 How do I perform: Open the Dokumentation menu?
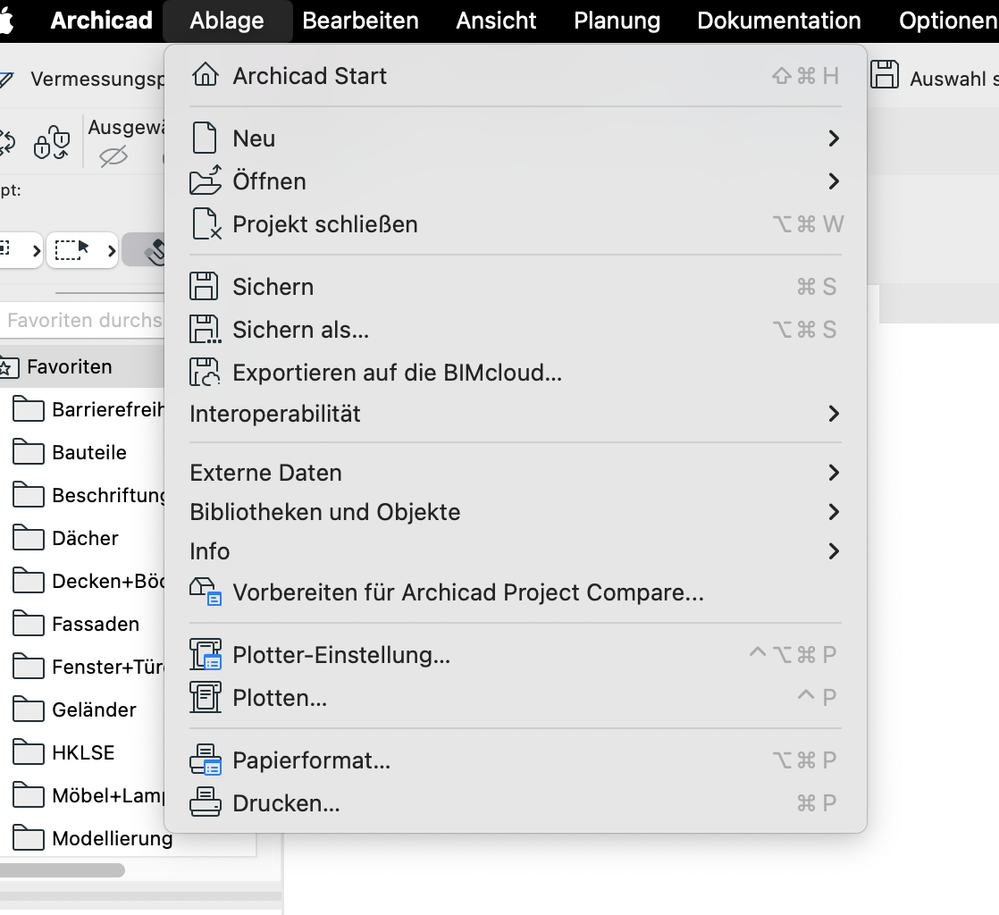pos(778,21)
